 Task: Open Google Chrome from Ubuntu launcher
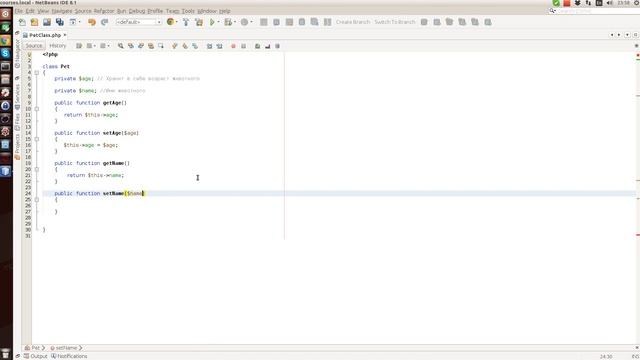click(6, 40)
